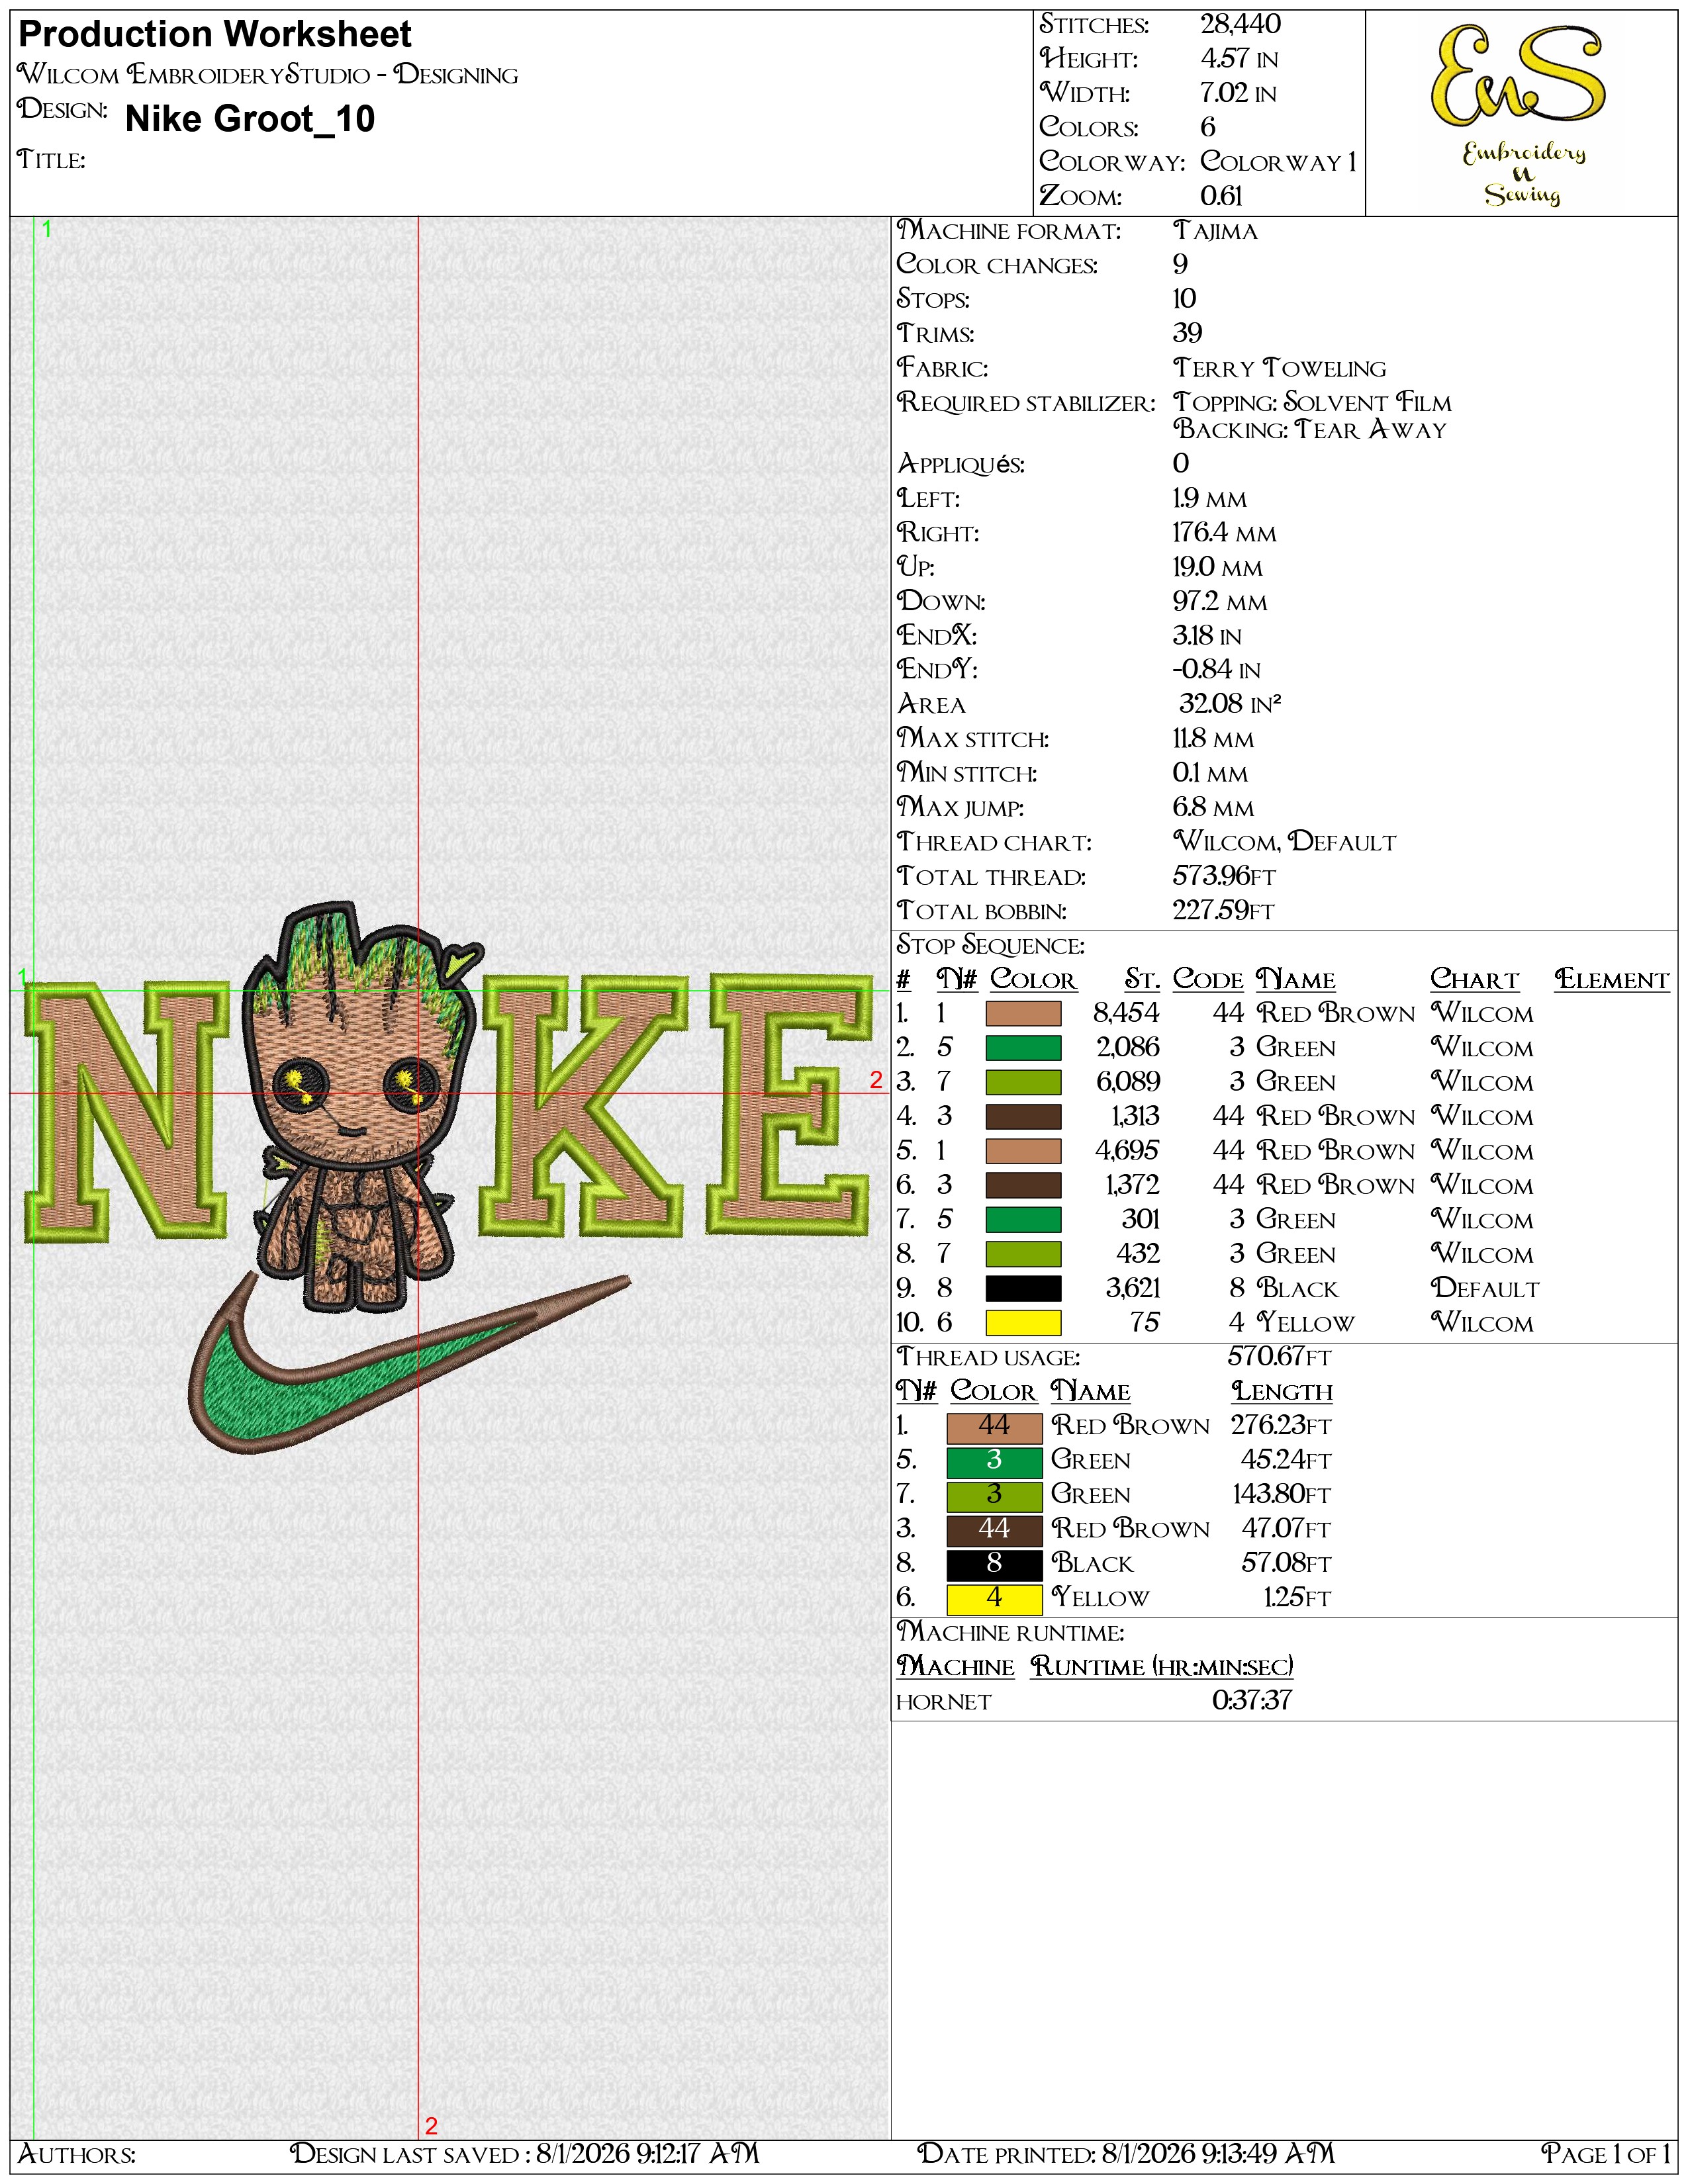Click the right extent value "176.4 mm"
This screenshot has width=1688, height=2184.
(x=1225, y=533)
